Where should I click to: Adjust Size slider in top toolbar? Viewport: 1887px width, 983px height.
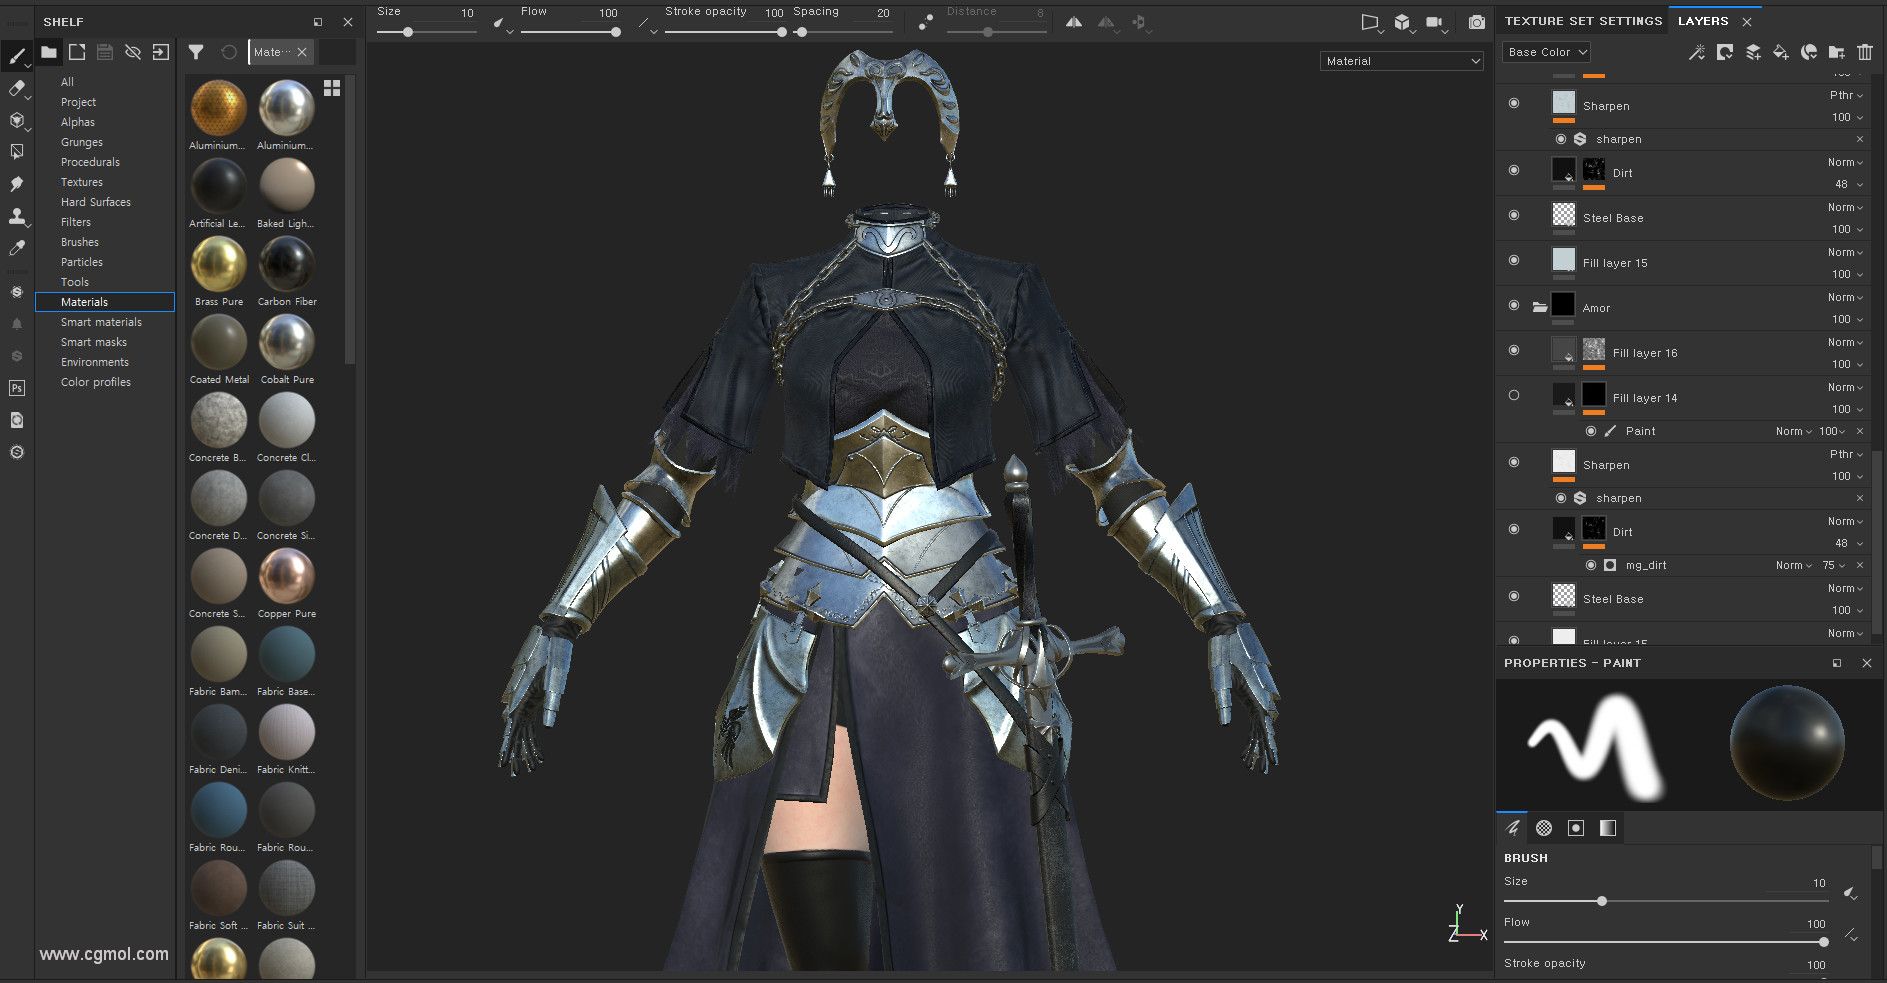(x=427, y=32)
